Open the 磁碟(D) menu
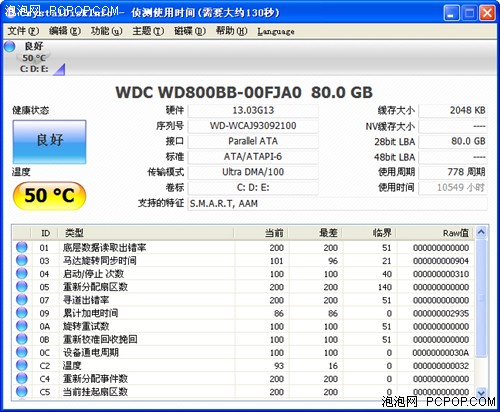 pos(190,31)
